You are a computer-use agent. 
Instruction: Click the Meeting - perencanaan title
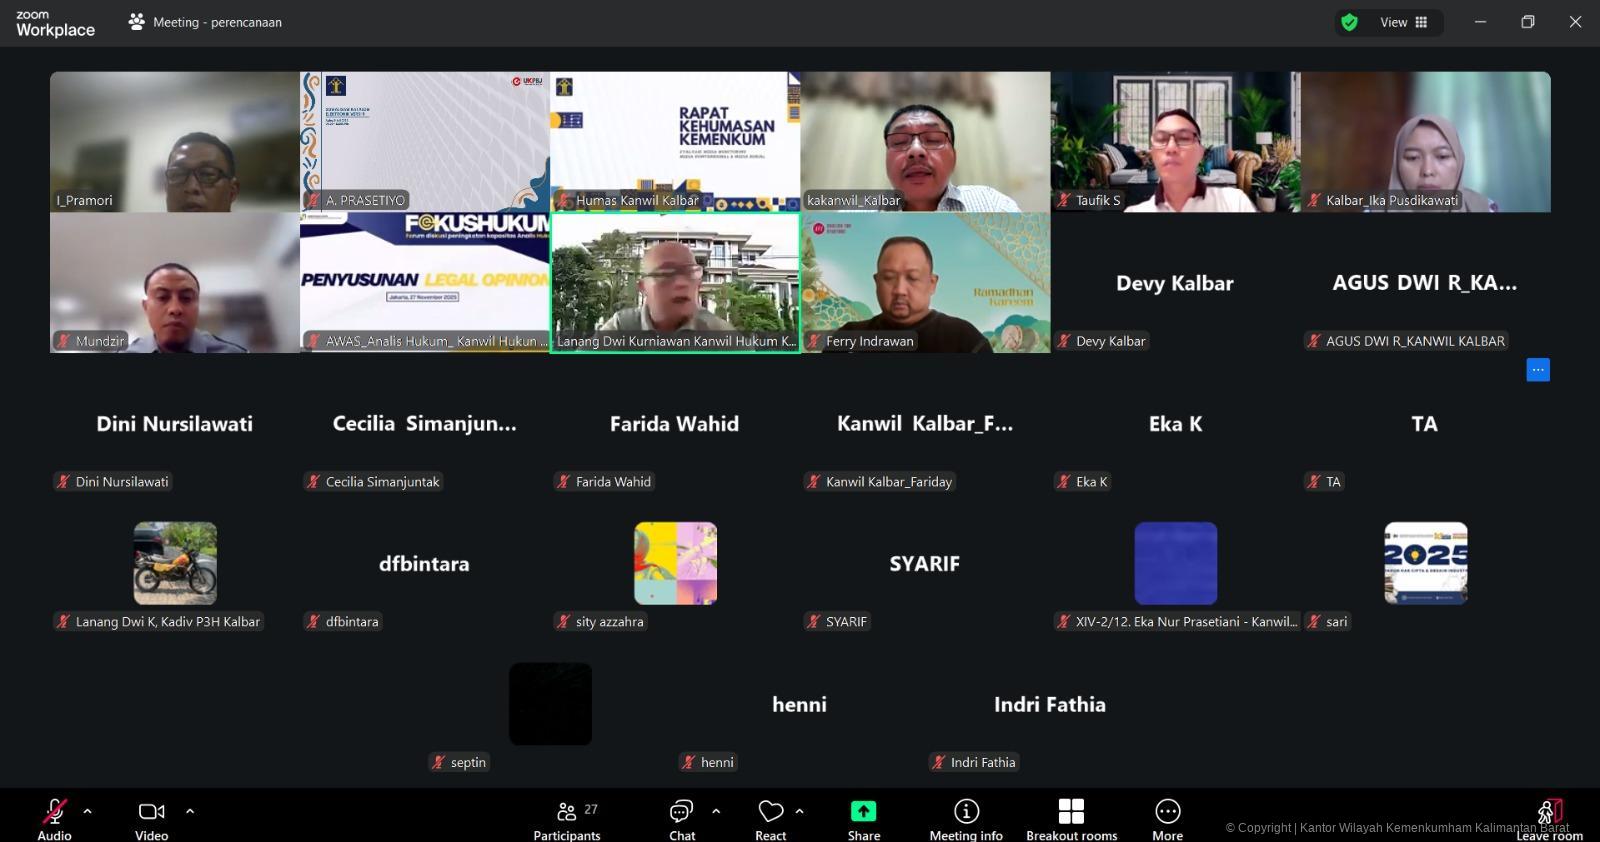217,22
